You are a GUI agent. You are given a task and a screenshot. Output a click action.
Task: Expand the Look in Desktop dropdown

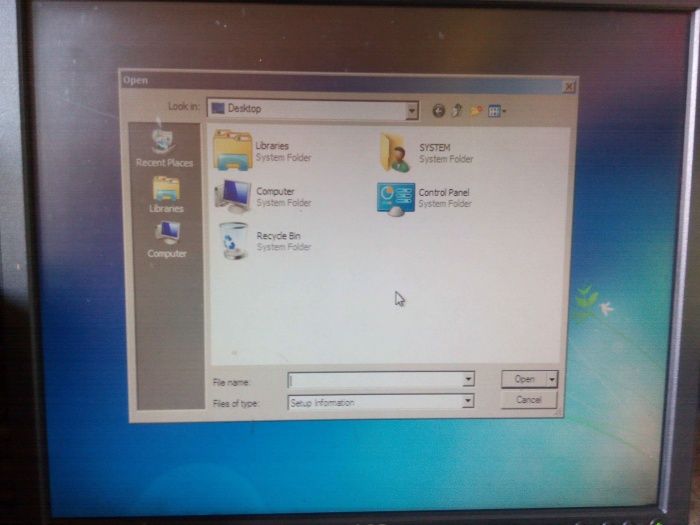coord(412,110)
